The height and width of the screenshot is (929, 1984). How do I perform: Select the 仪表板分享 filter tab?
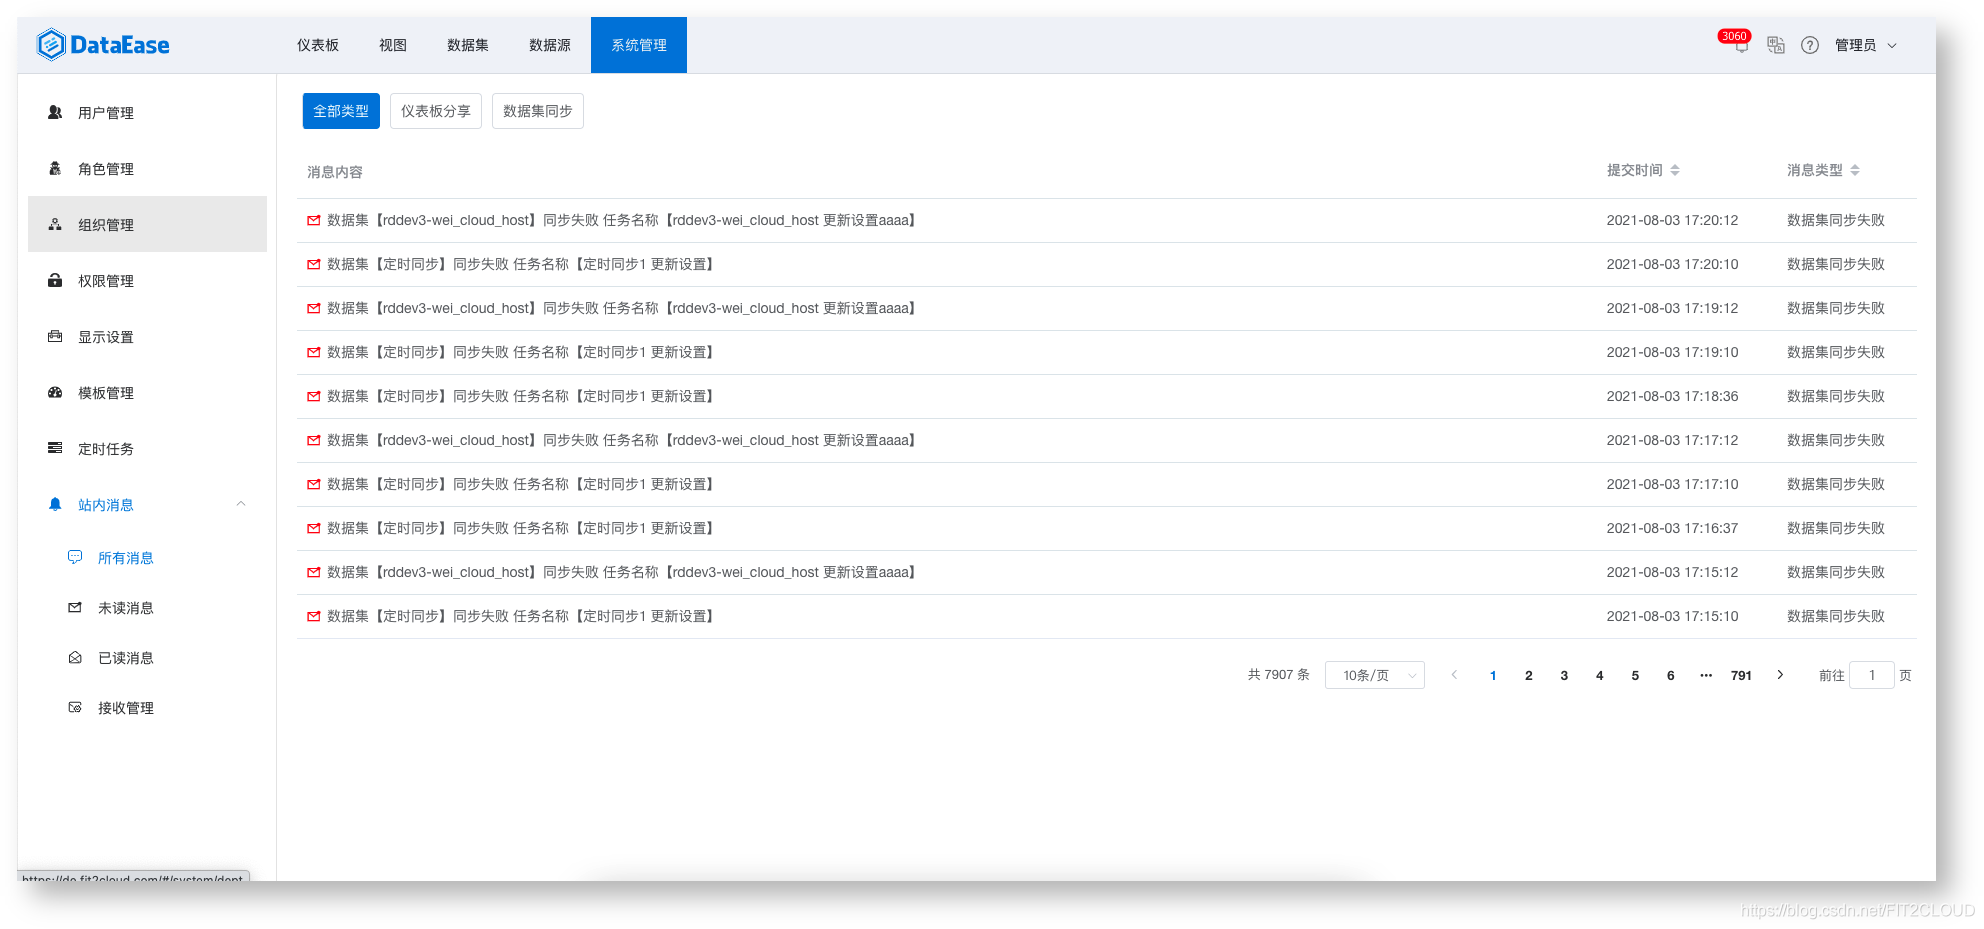coord(436,111)
